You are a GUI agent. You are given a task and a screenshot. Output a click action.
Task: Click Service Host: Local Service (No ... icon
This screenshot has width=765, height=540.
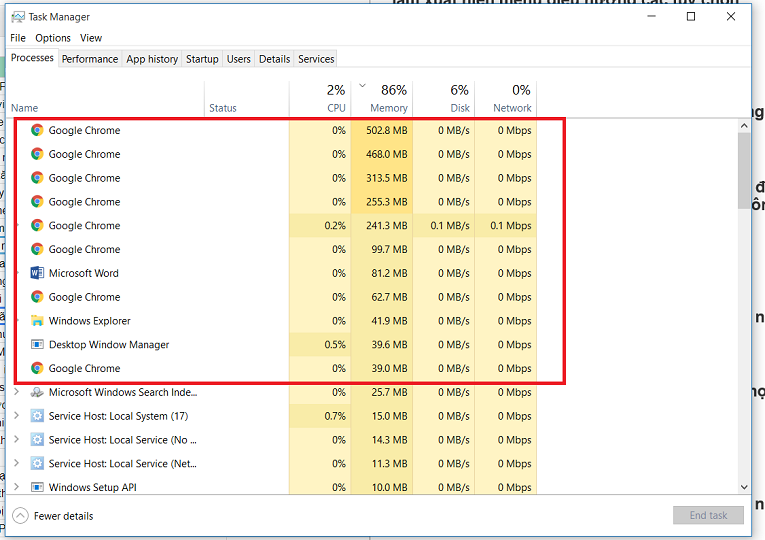(37, 440)
